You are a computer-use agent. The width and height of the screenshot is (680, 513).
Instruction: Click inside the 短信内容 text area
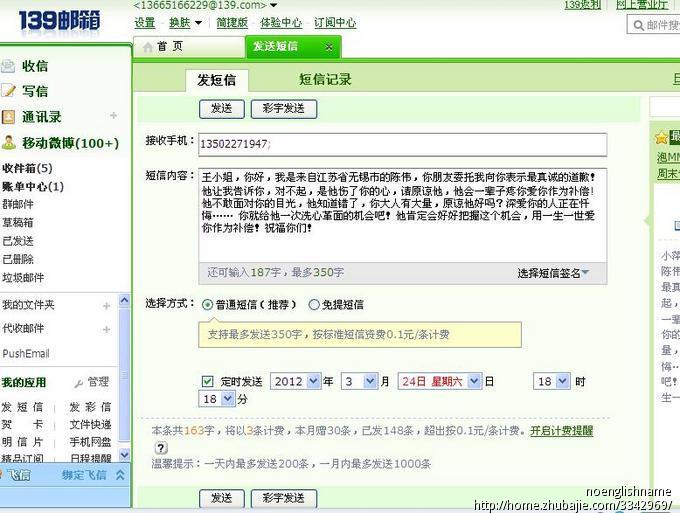coord(402,216)
